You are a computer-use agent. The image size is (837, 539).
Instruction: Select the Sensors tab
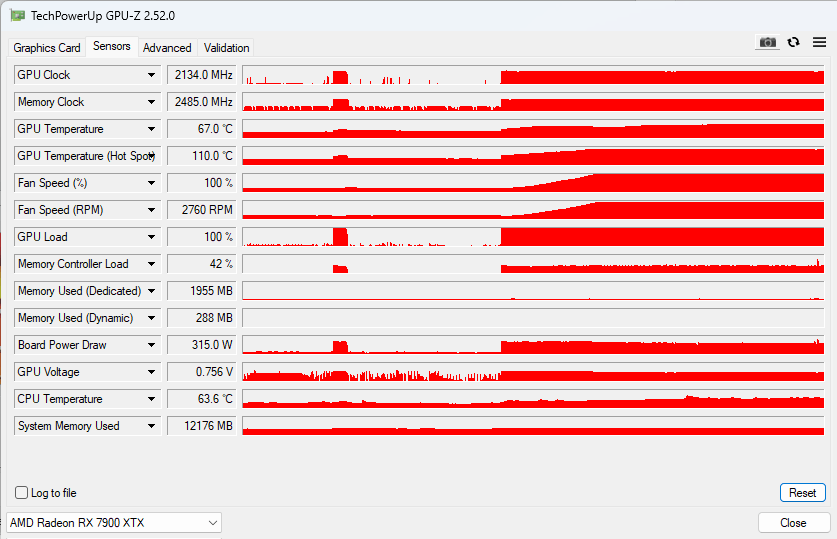[112, 46]
